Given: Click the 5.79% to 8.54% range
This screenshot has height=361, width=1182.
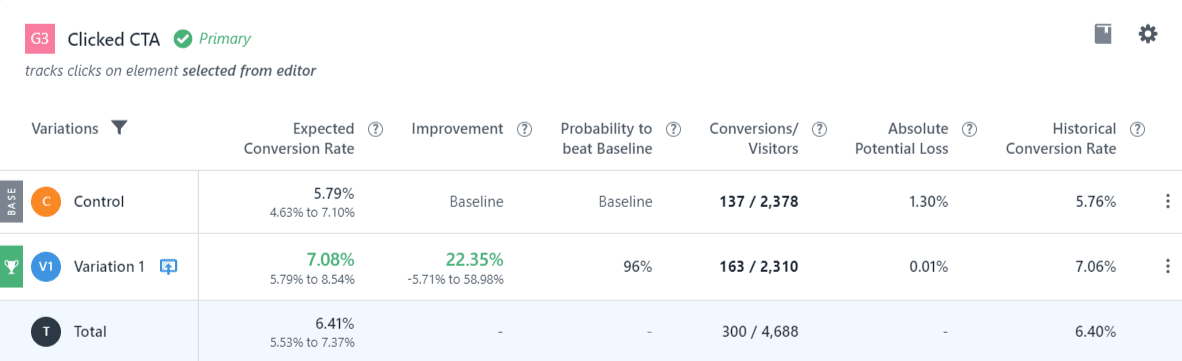Looking at the screenshot, I should [x=312, y=280].
